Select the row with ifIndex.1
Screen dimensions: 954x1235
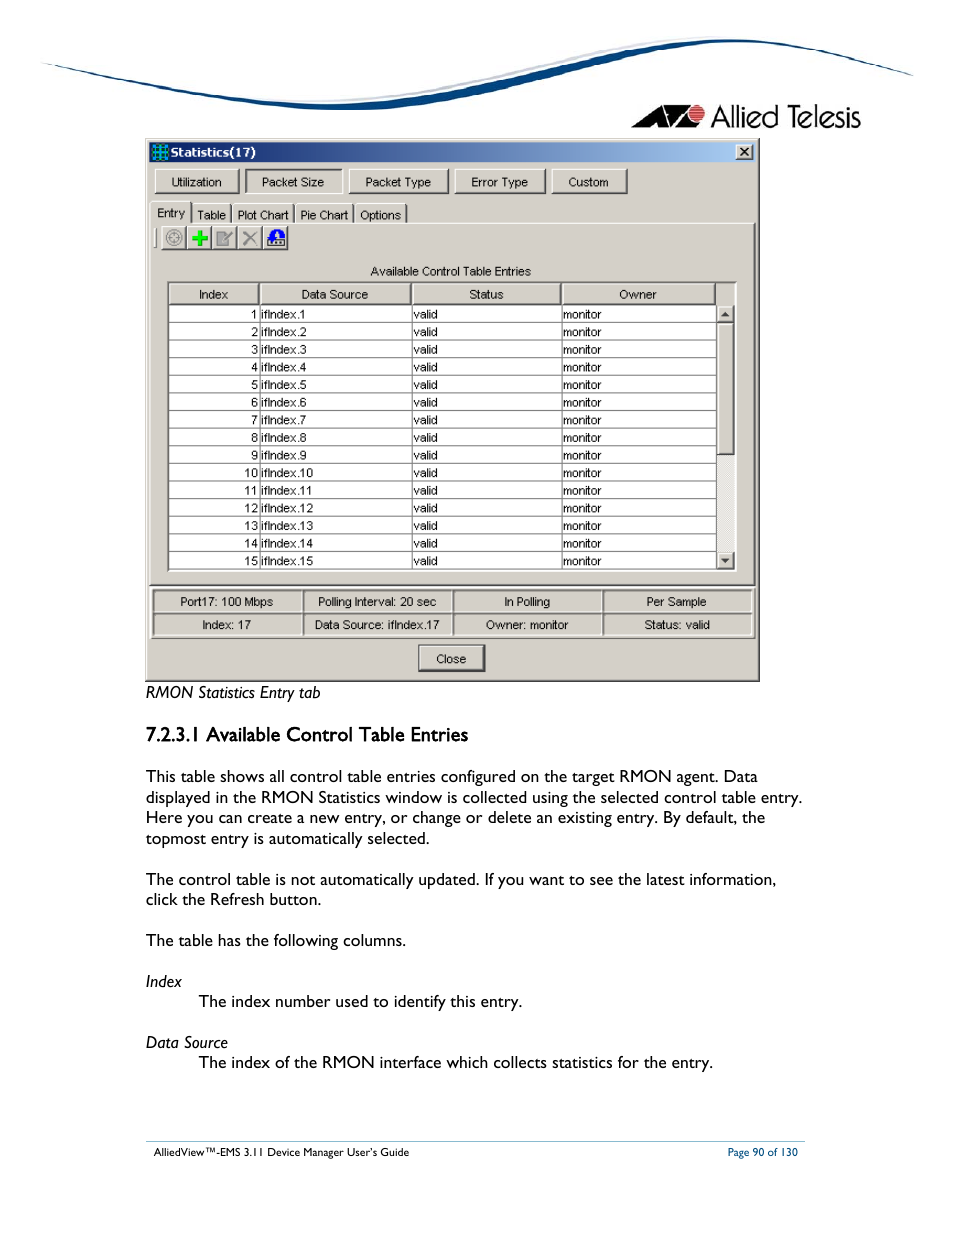443,314
